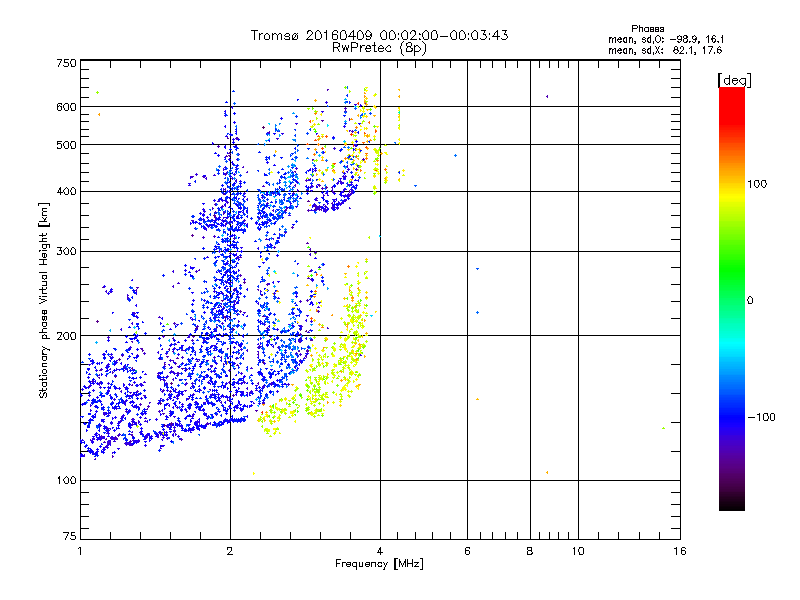Viewport: 800px width, 600px height.
Task: Click the colorbar '0' tick label
Action: click(750, 301)
